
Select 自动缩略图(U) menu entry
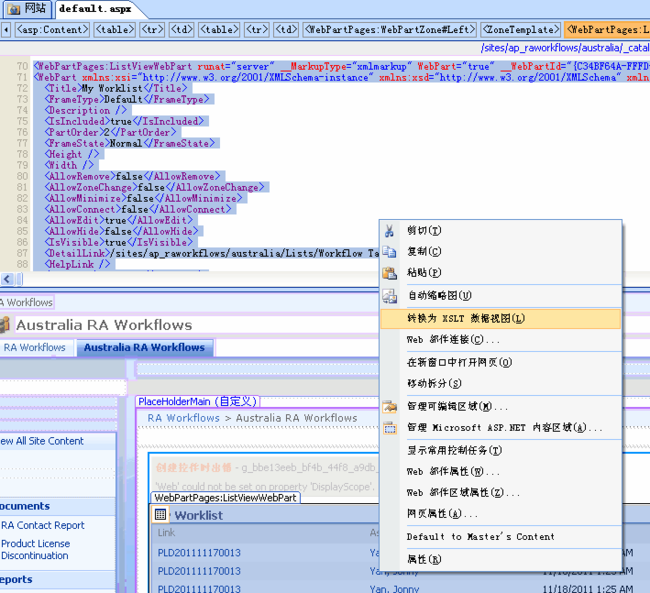tap(500, 296)
